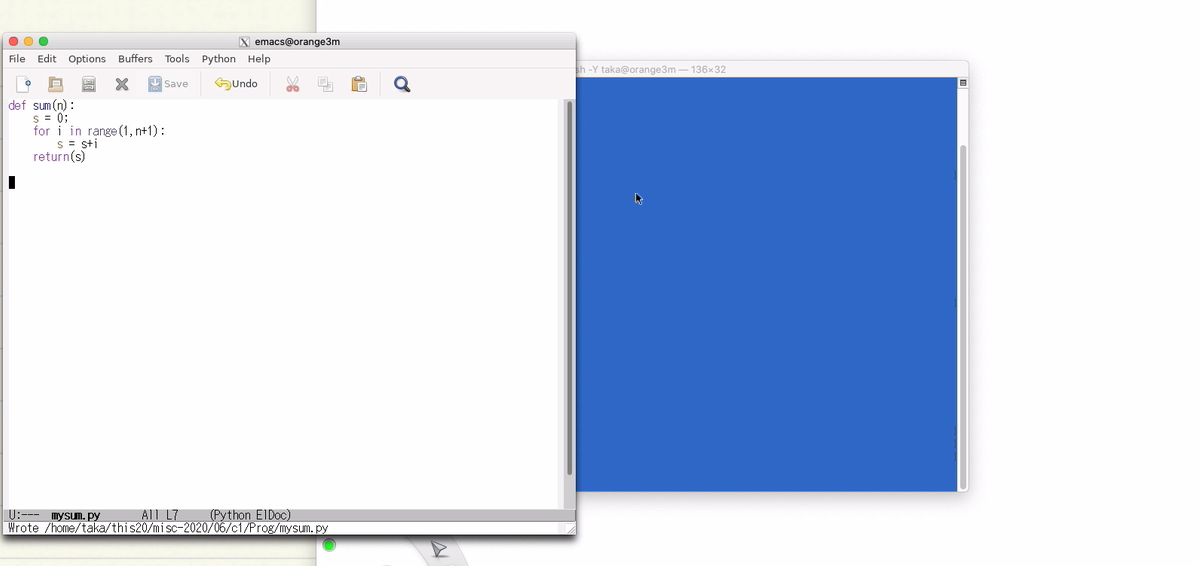Undo the last edit with Undo
1199x566 pixels.
[236, 84]
